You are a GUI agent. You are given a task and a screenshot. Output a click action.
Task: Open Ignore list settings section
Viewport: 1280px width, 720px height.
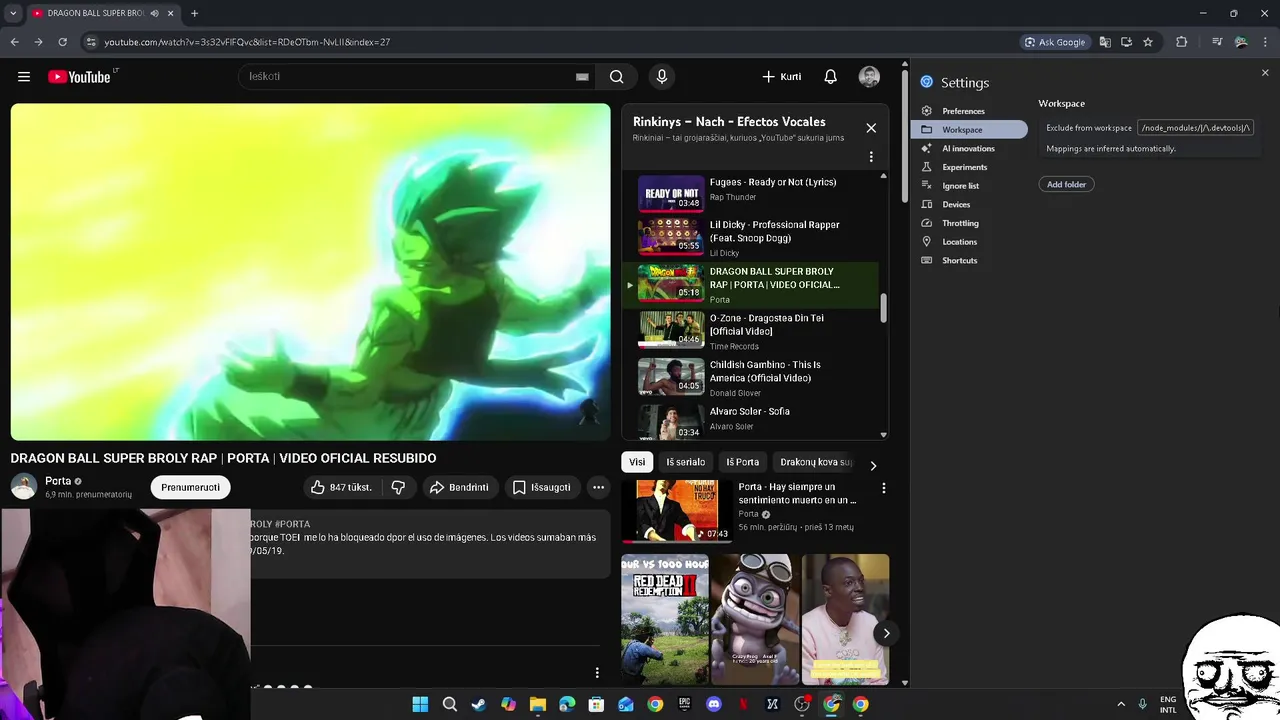(x=968, y=186)
